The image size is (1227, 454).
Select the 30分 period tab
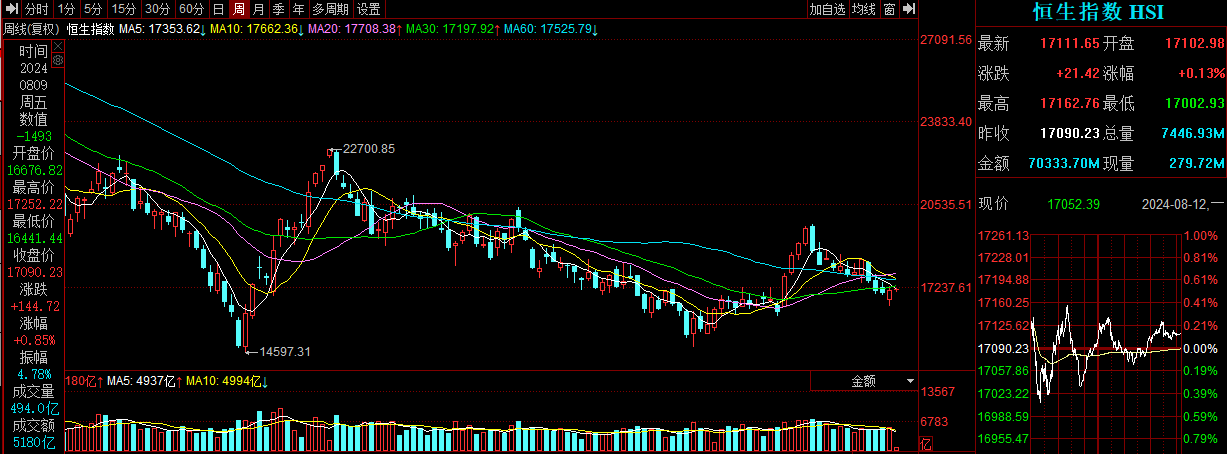[x=158, y=9]
